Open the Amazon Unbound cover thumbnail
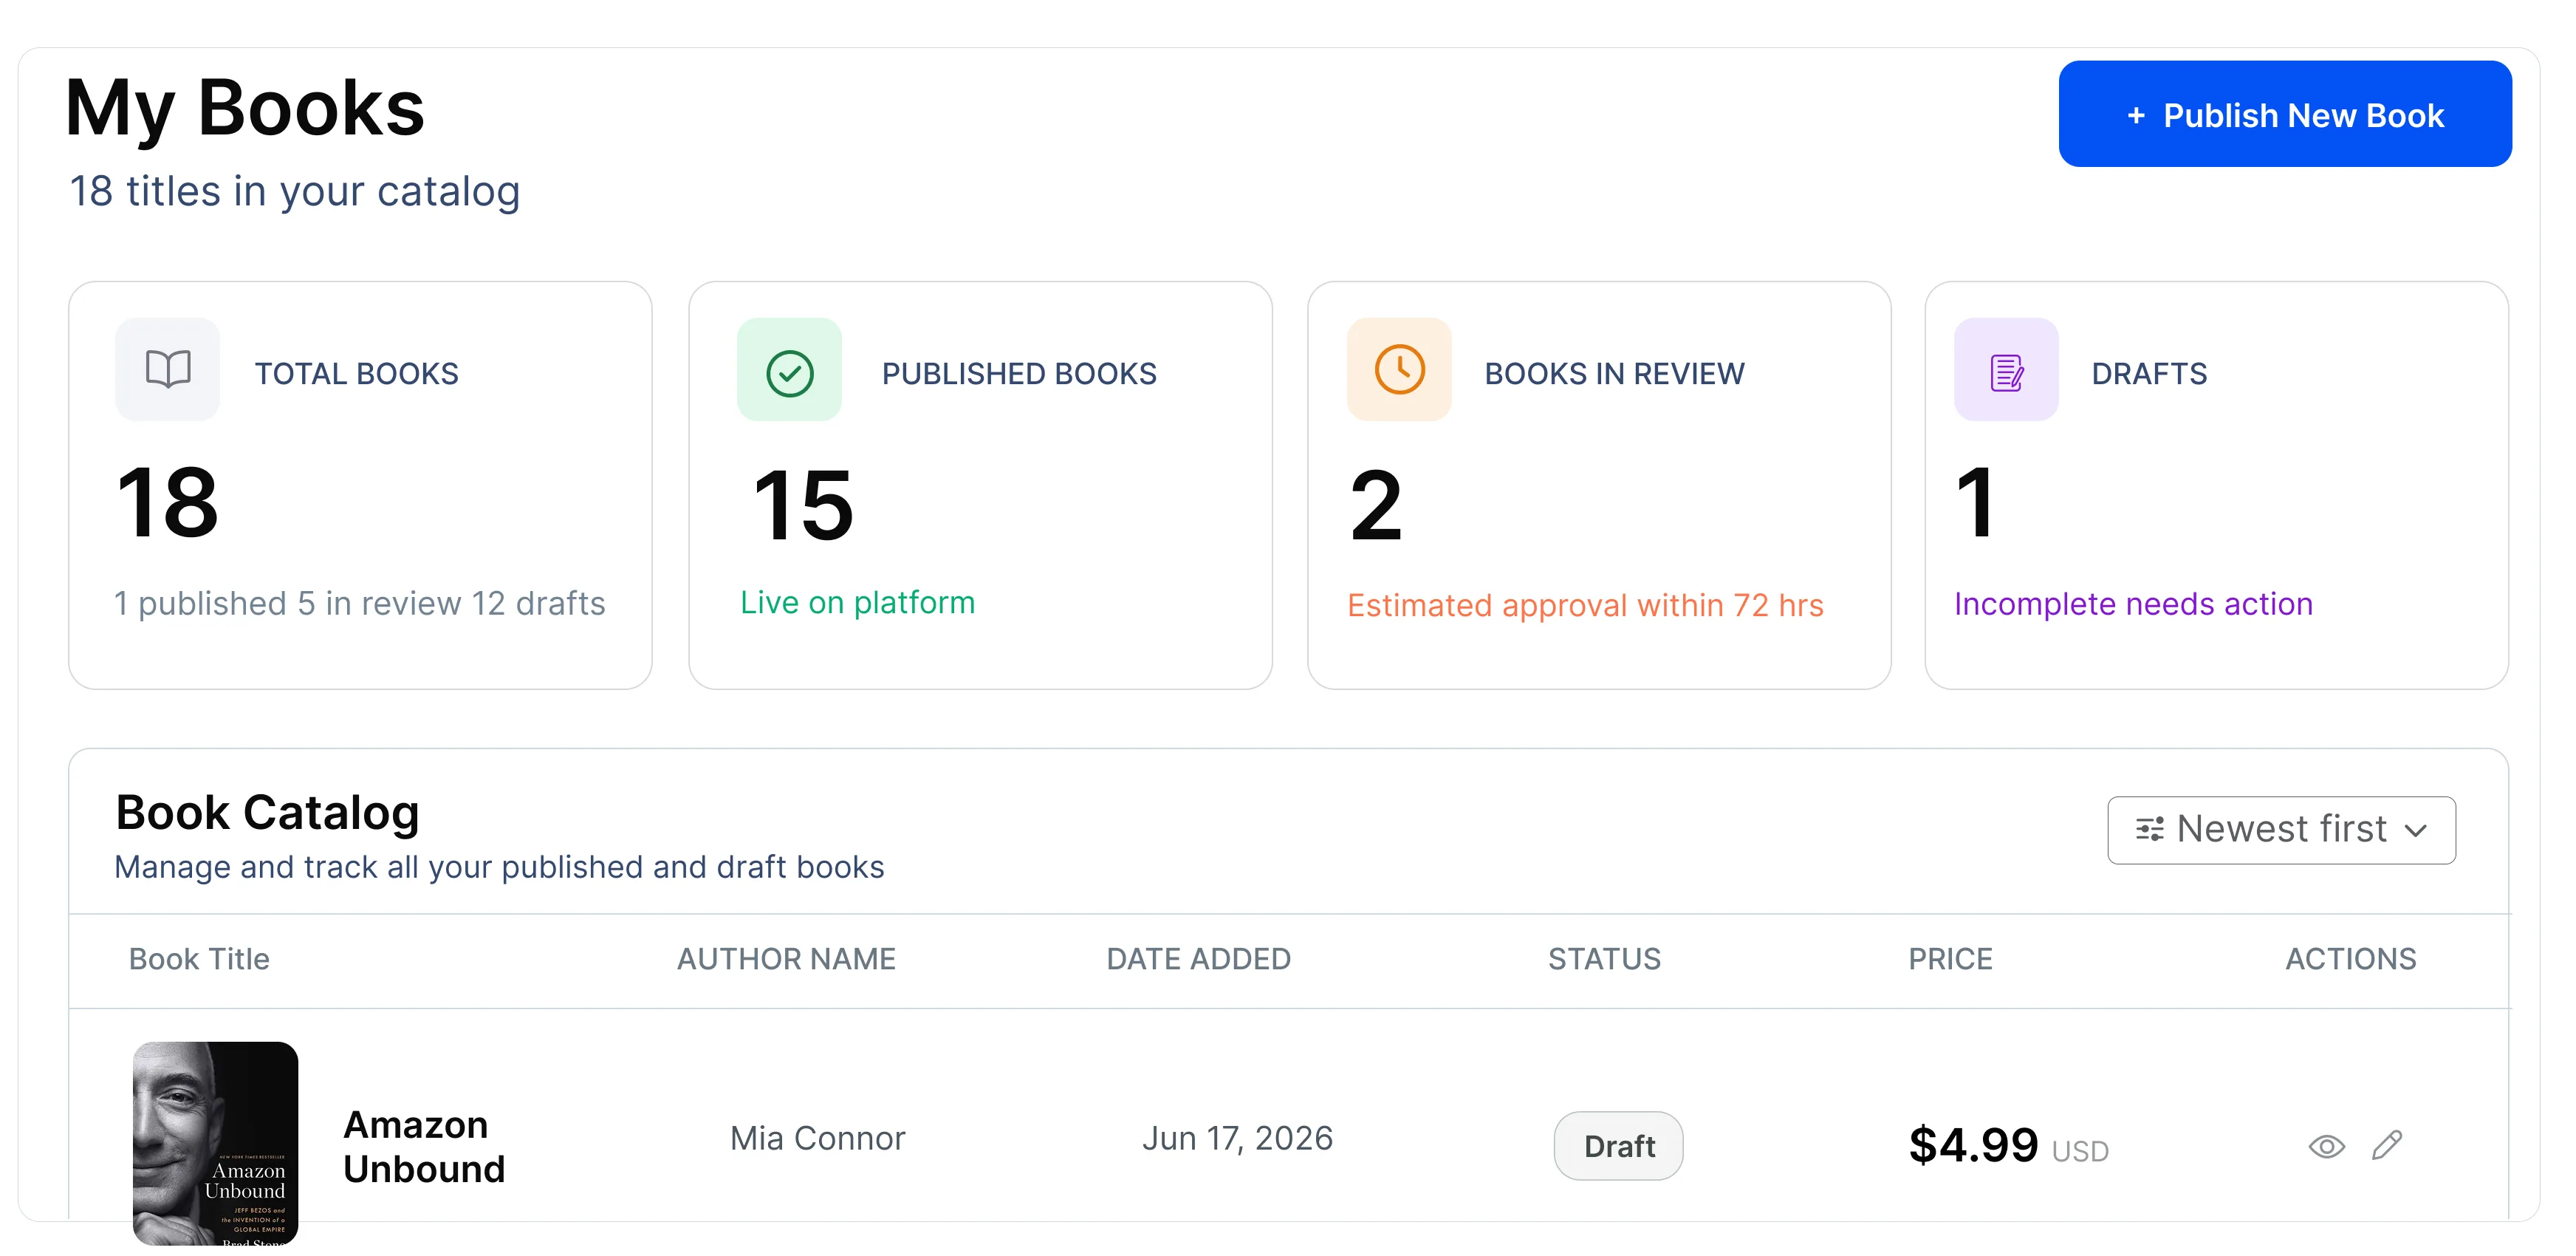This screenshot has height=1256, width=2576. tap(215, 1143)
